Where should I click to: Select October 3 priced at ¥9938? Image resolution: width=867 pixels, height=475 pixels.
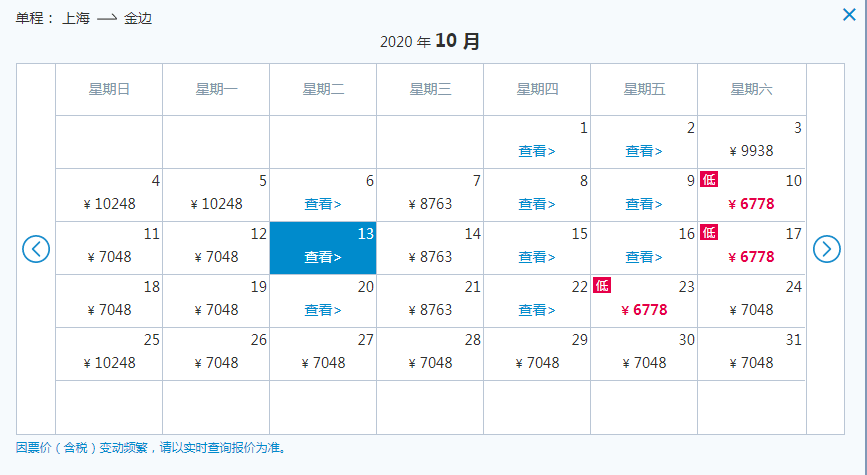[x=751, y=151]
